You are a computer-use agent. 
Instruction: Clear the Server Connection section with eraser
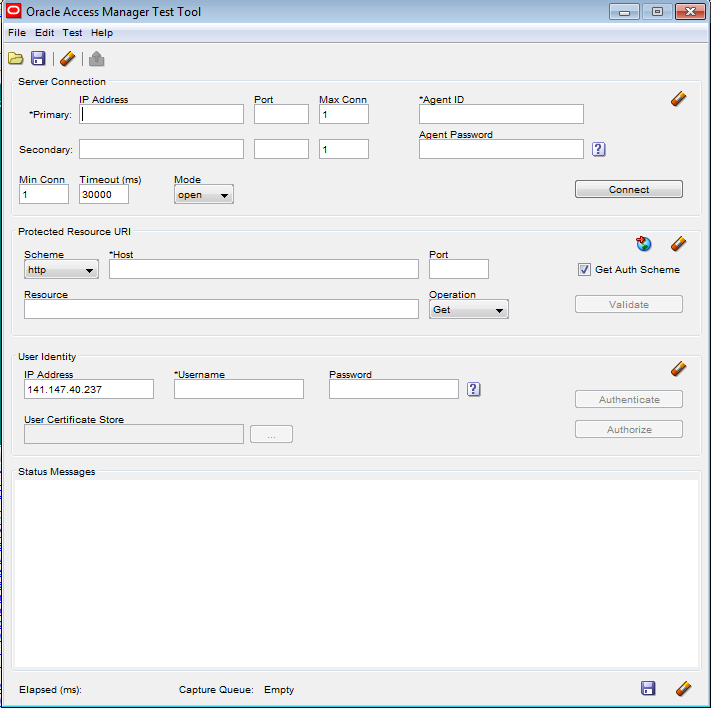click(678, 98)
